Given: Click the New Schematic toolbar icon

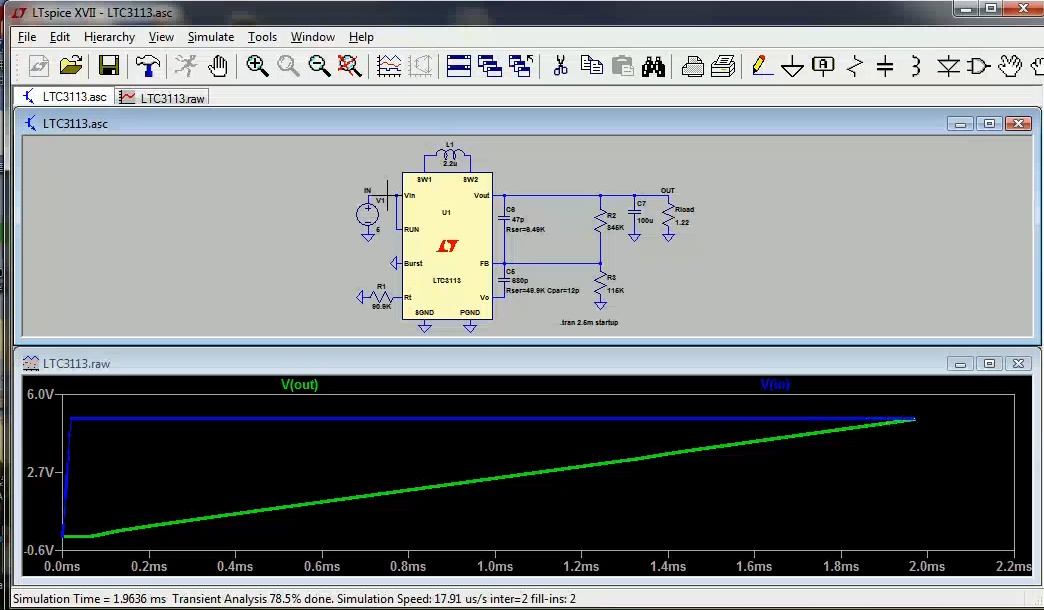Looking at the screenshot, I should tap(39, 66).
